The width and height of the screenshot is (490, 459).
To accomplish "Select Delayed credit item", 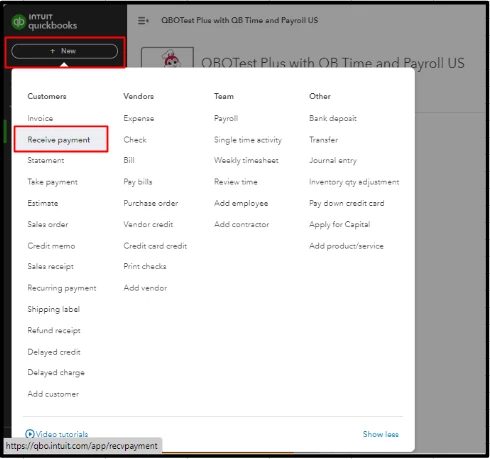I will pyautogui.click(x=54, y=352).
